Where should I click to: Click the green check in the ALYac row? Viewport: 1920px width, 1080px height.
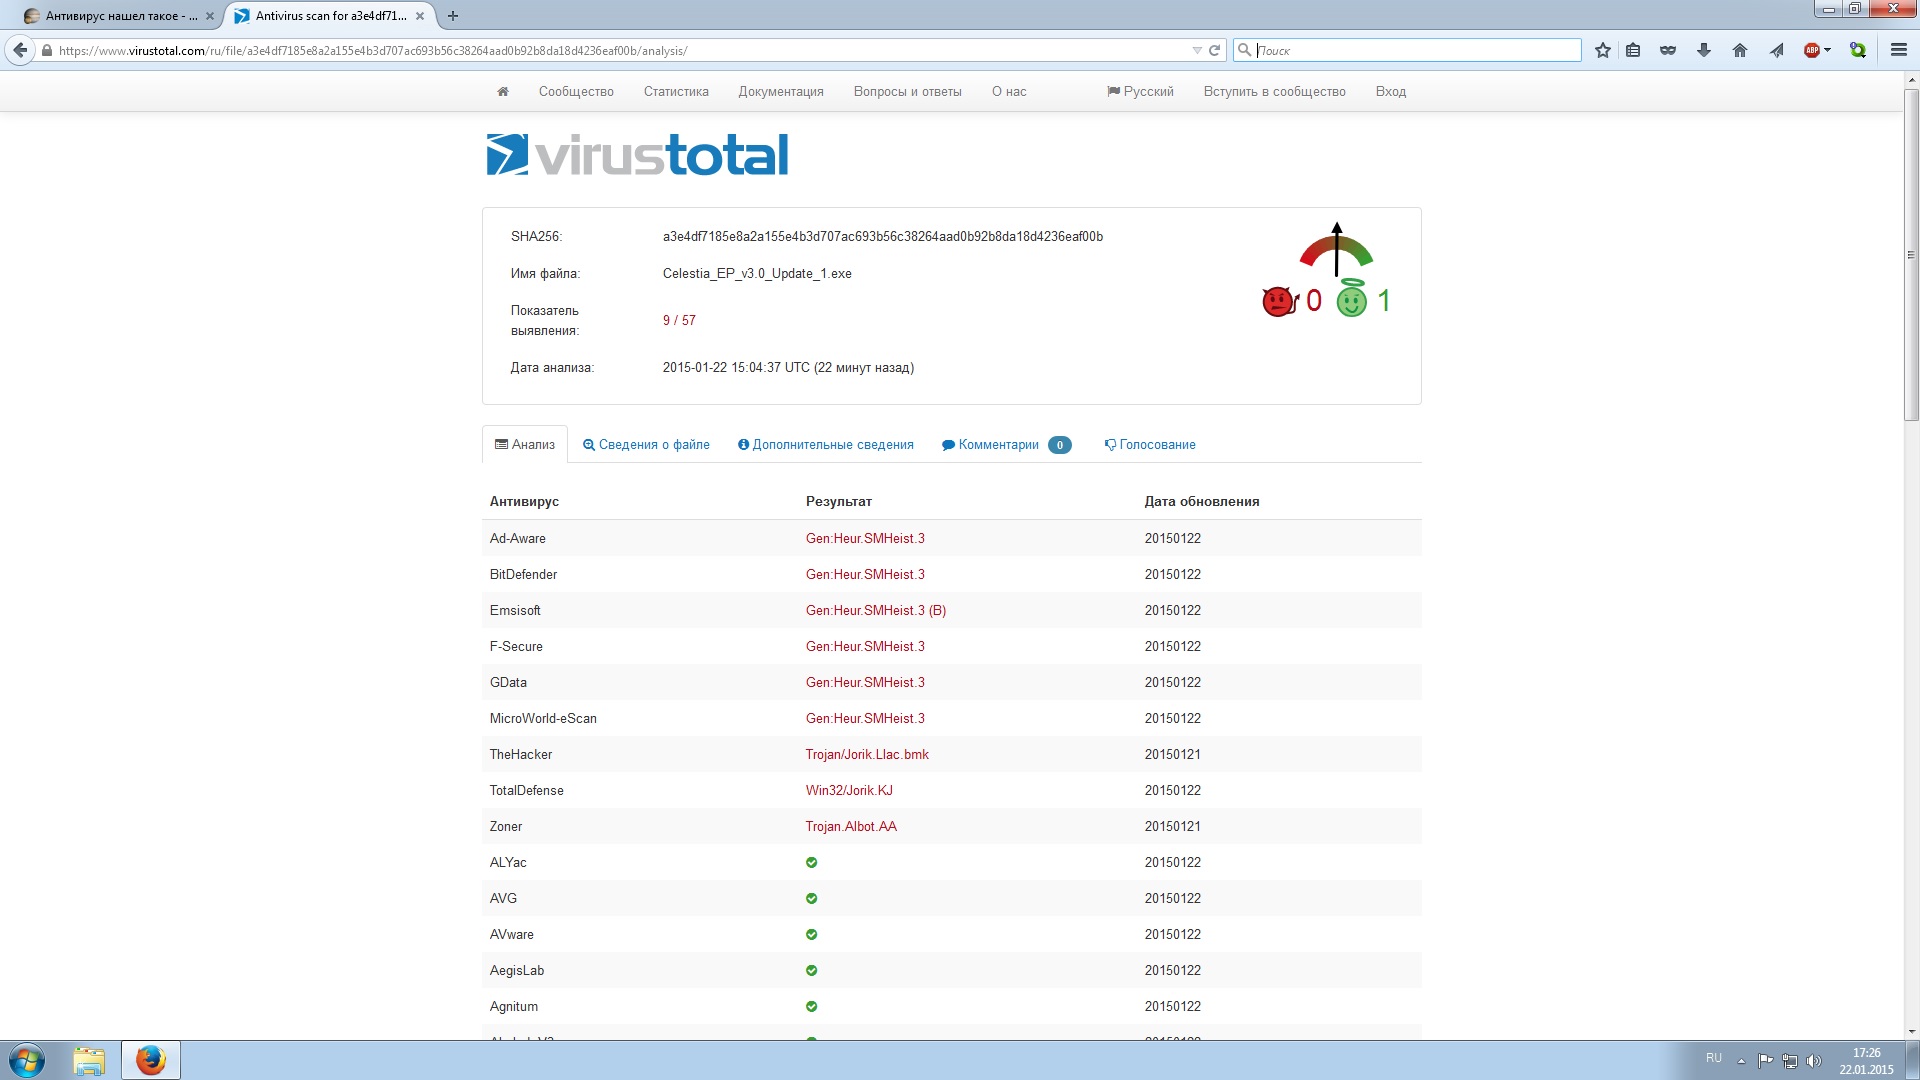pyautogui.click(x=812, y=862)
